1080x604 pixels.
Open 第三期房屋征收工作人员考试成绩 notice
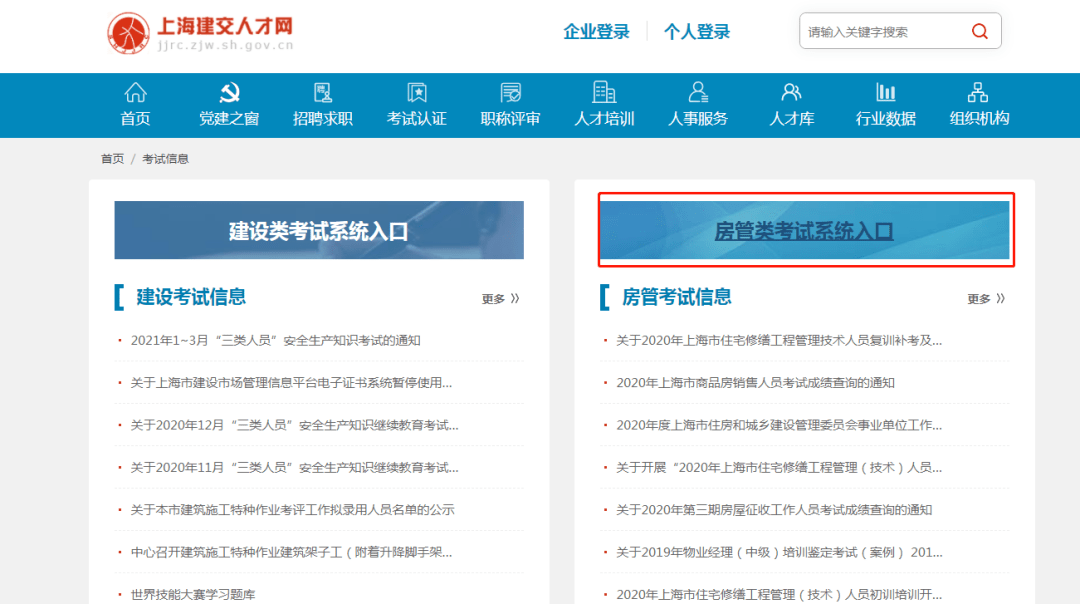pyautogui.click(x=774, y=510)
